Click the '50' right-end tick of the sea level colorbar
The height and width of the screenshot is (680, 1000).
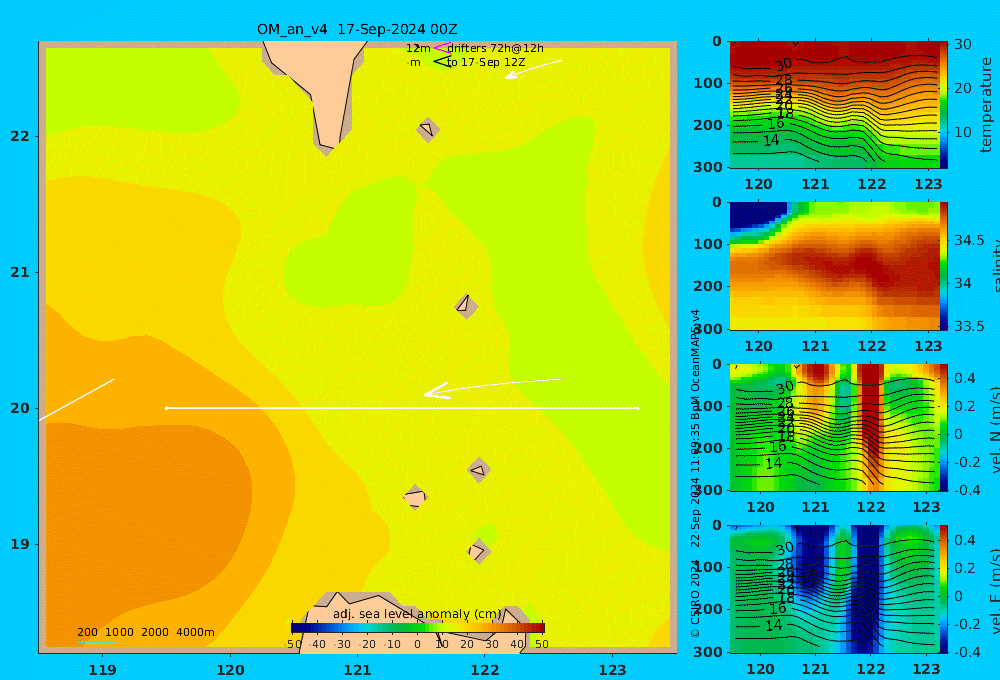click(541, 644)
